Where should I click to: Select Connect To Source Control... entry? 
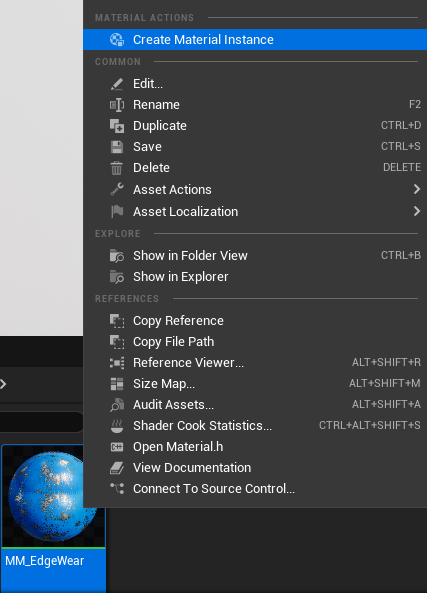(x=255, y=489)
